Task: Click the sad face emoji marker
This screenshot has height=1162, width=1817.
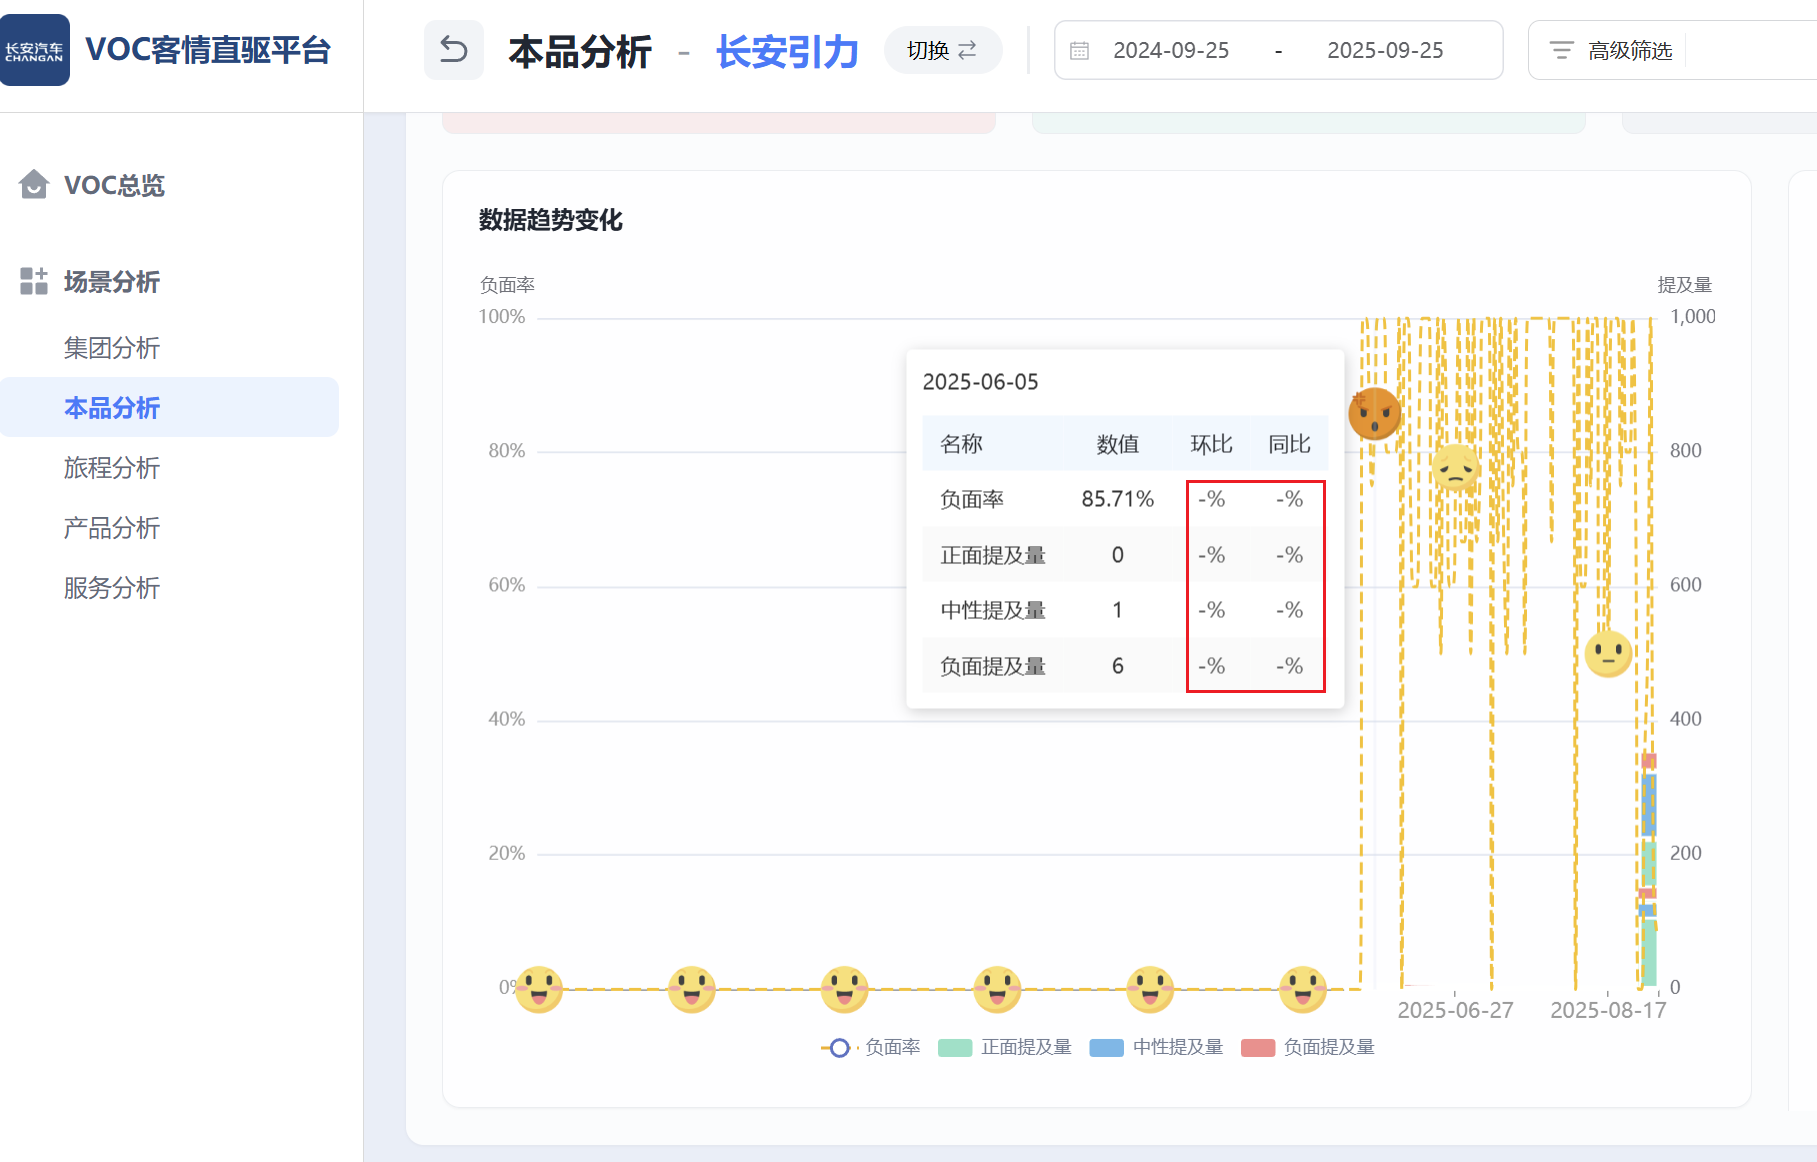Action: (1455, 467)
